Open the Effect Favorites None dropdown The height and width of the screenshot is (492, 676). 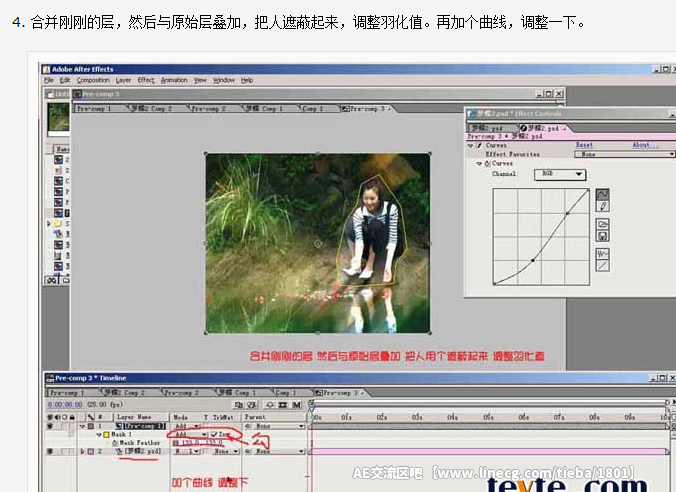(624, 154)
